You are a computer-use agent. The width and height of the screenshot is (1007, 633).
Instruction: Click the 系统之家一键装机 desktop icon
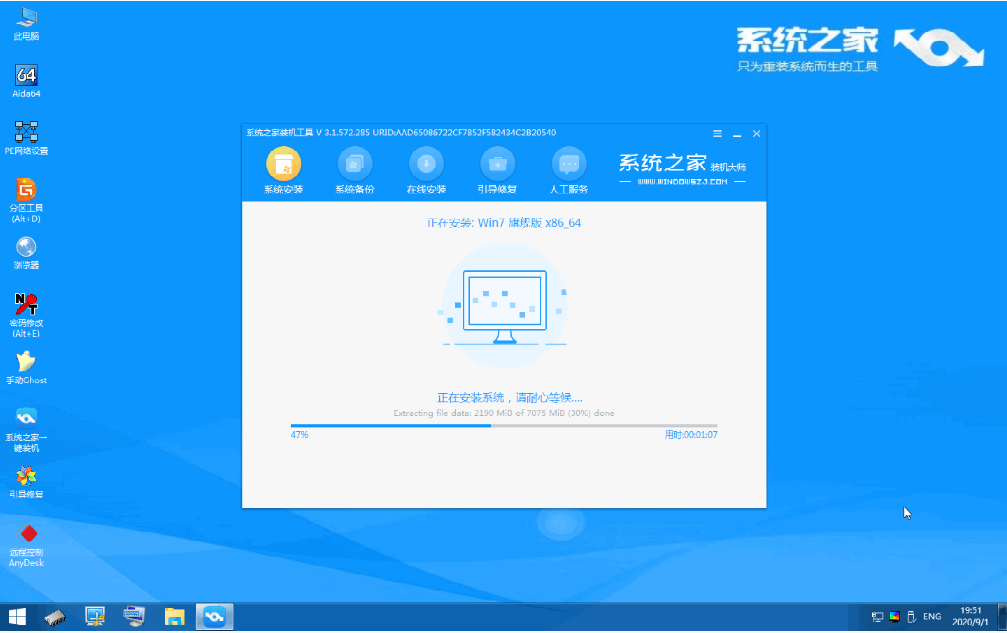coord(26,425)
